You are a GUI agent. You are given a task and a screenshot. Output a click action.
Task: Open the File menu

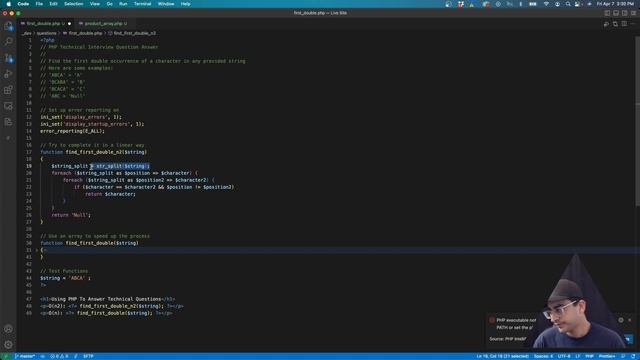39,4
